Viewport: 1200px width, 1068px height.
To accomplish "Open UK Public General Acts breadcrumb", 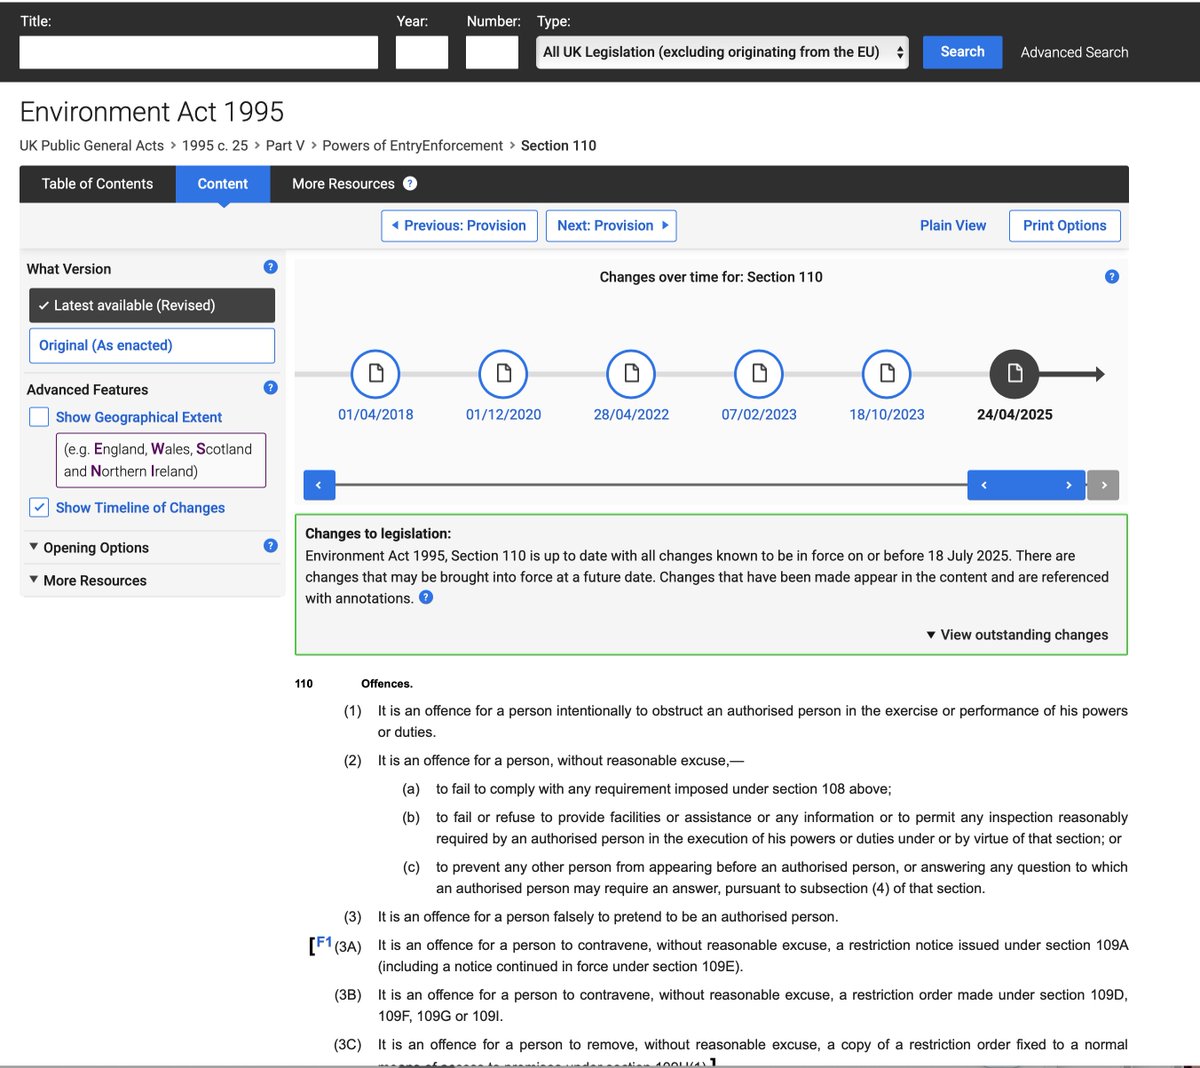I will (x=92, y=146).
